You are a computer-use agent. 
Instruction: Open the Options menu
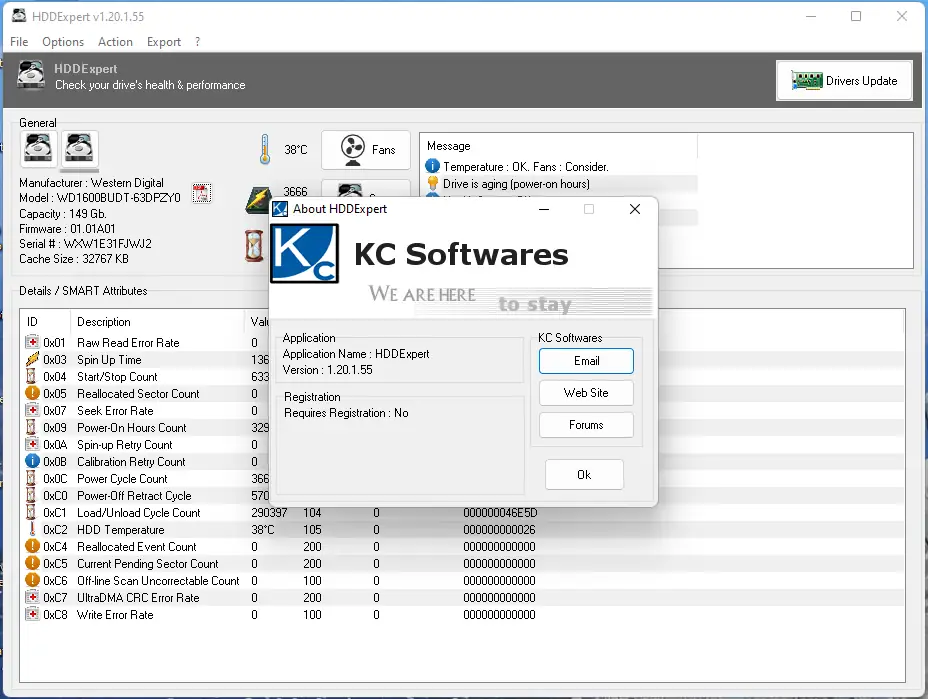[63, 41]
